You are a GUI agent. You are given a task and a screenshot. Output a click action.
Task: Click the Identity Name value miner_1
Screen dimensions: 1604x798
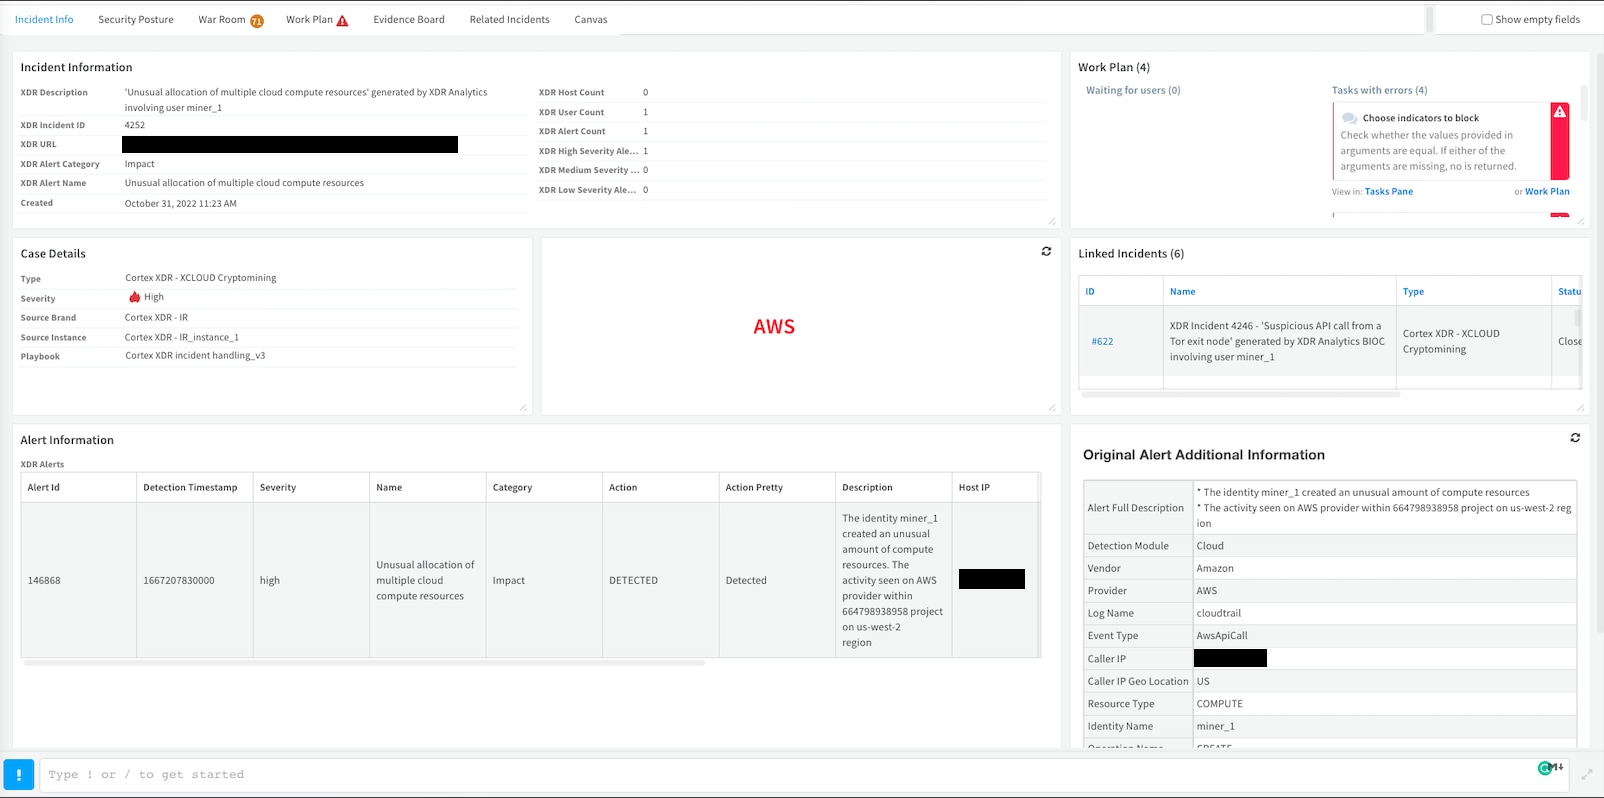pyautogui.click(x=1216, y=727)
